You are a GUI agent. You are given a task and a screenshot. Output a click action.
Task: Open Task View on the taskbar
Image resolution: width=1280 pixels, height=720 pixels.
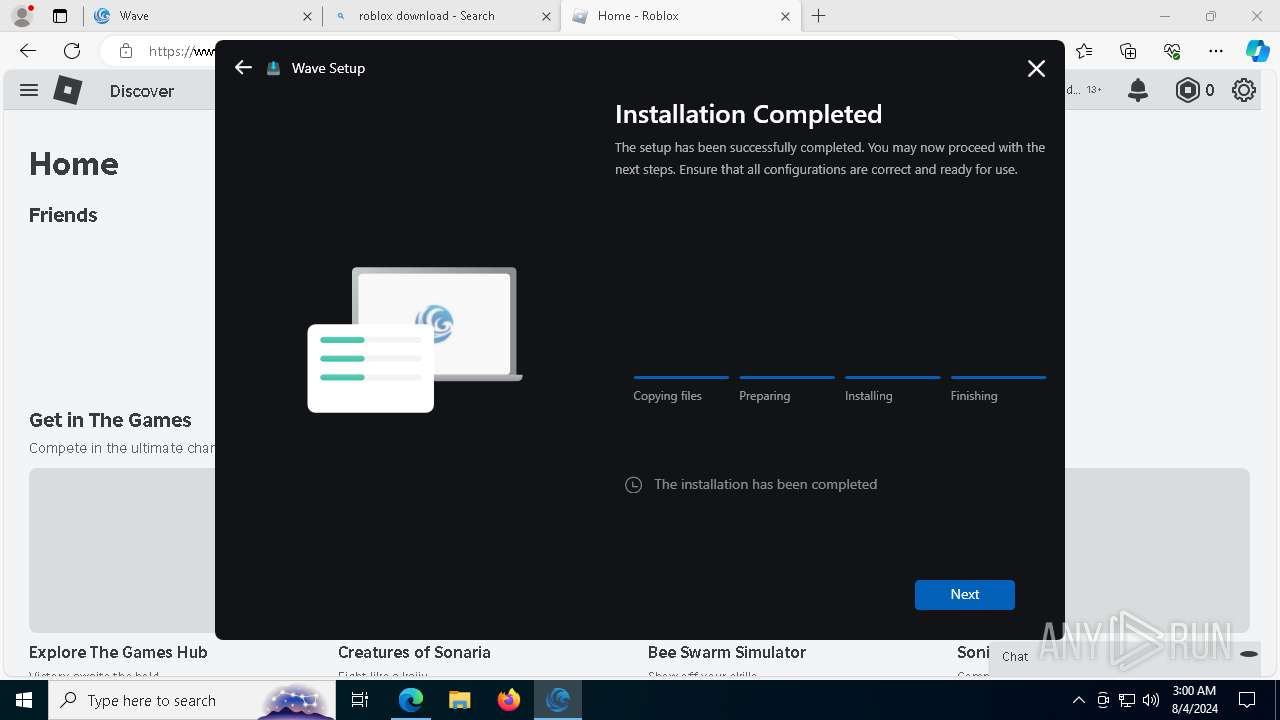pyautogui.click(x=361, y=700)
